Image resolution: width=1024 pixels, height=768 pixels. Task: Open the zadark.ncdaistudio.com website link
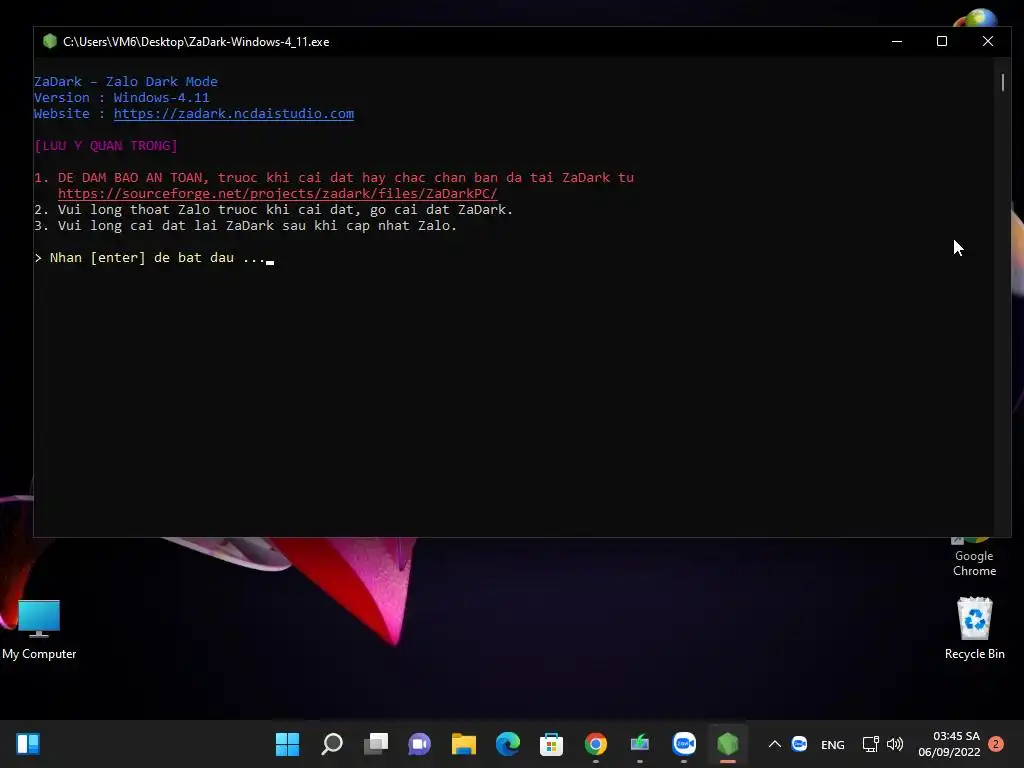point(234,114)
